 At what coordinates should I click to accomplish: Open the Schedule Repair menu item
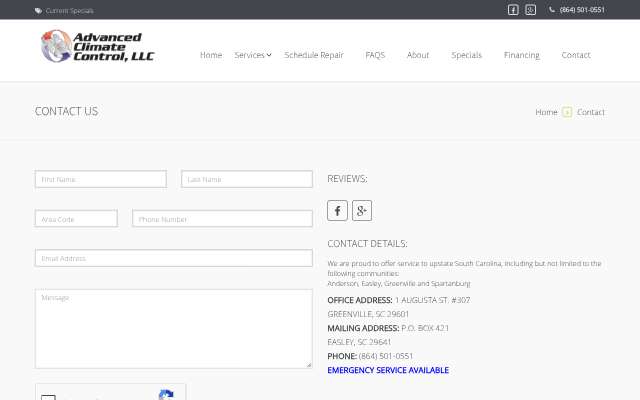[x=314, y=55]
